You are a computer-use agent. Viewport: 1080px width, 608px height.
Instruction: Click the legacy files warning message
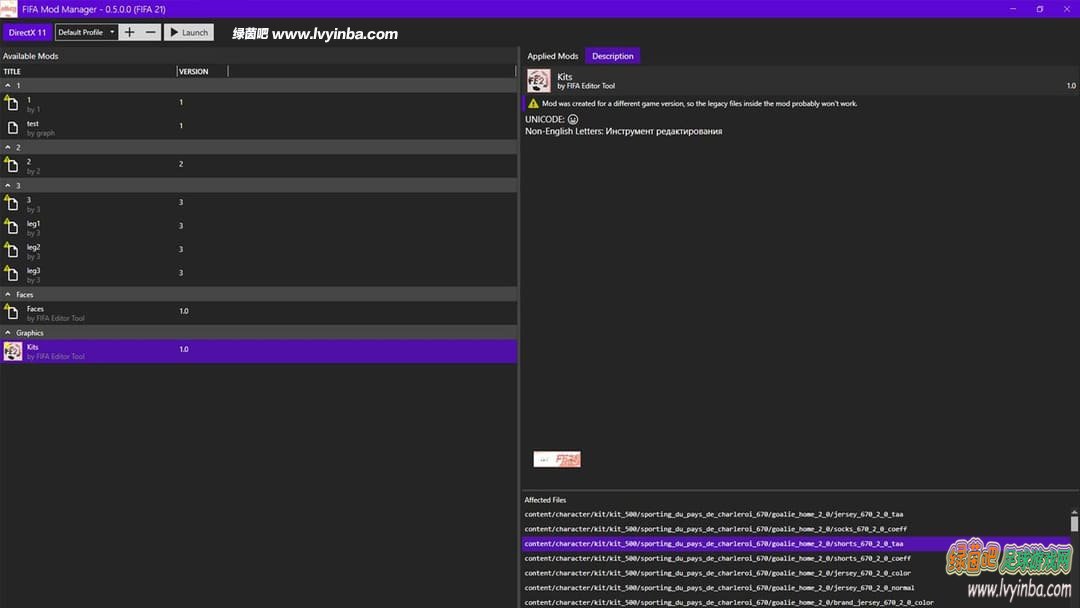[x=699, y=103]
